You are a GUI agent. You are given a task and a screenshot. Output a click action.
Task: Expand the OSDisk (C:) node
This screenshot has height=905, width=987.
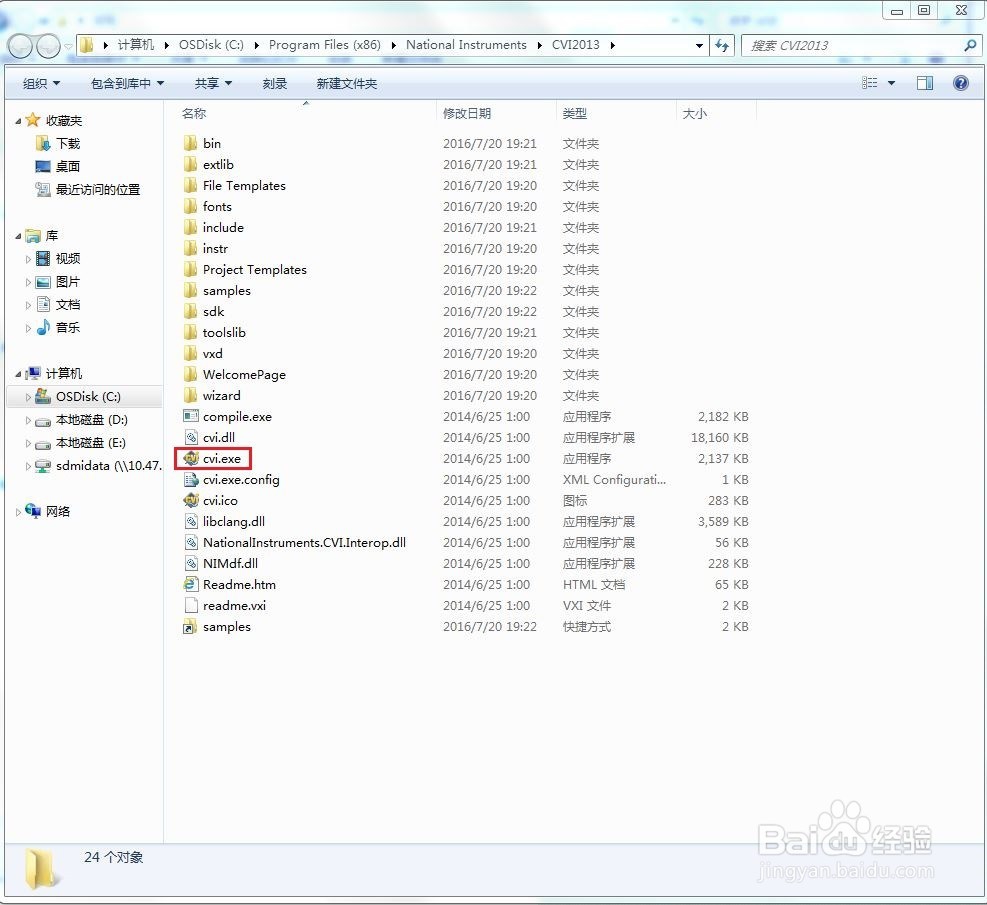[x=28, y=397]
